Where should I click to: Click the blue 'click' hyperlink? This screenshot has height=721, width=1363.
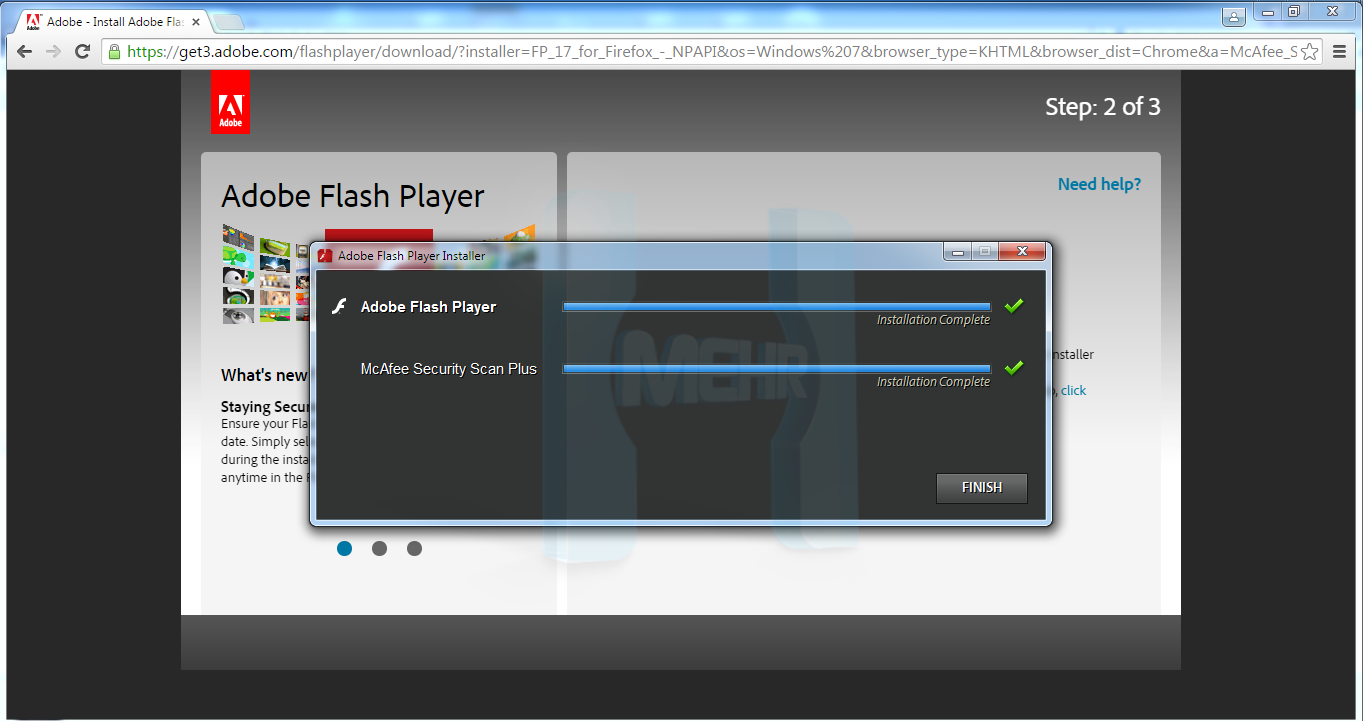click(1073, 390)
